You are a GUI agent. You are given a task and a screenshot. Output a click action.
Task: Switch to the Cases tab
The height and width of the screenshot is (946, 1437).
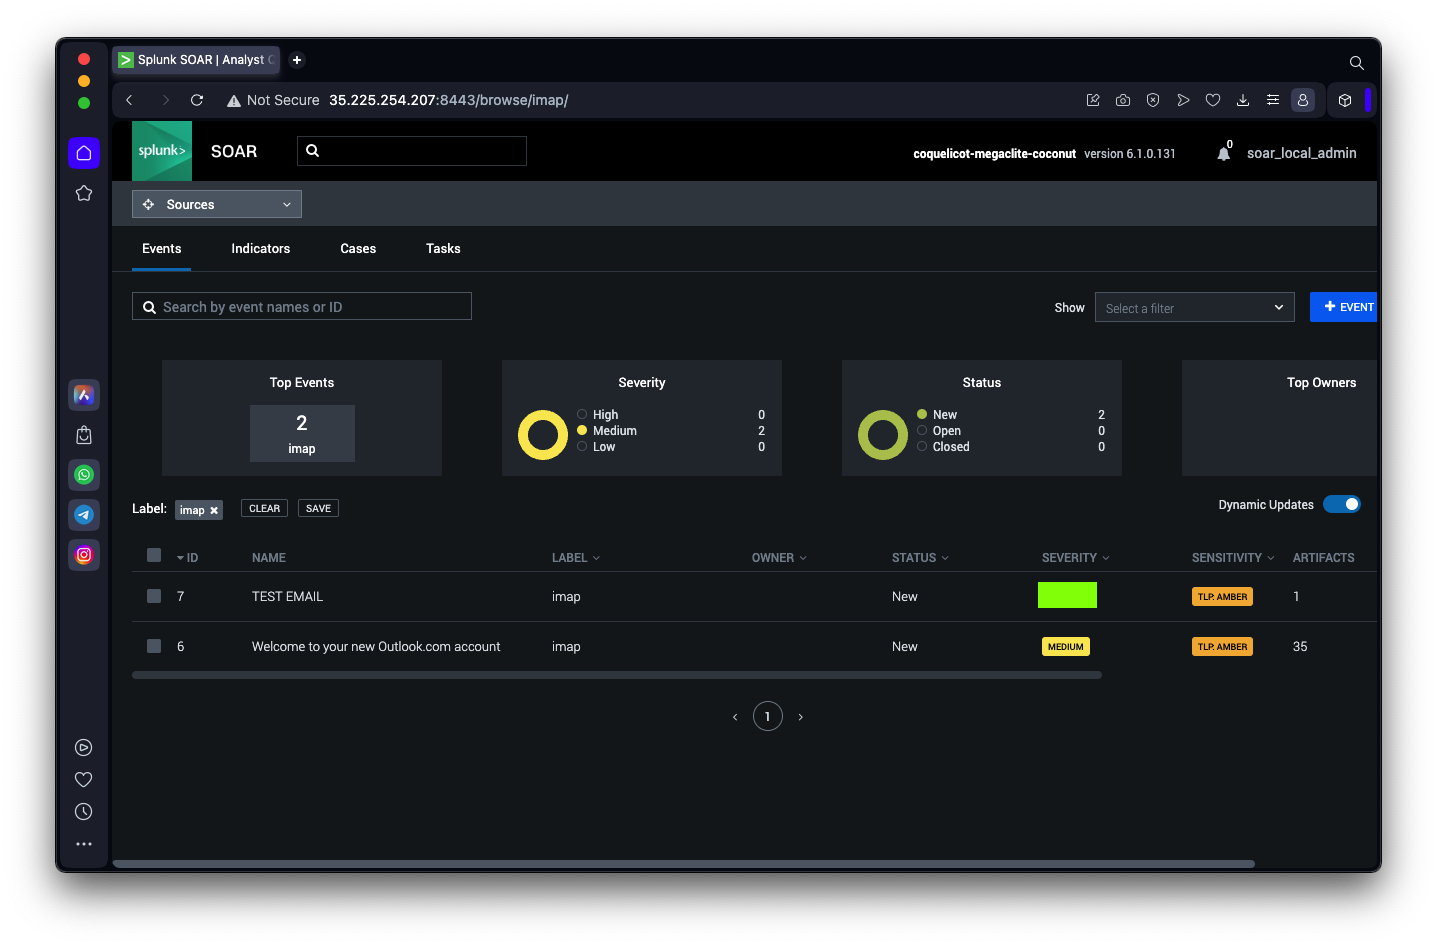pyautogui.click(x=358, y=249)
